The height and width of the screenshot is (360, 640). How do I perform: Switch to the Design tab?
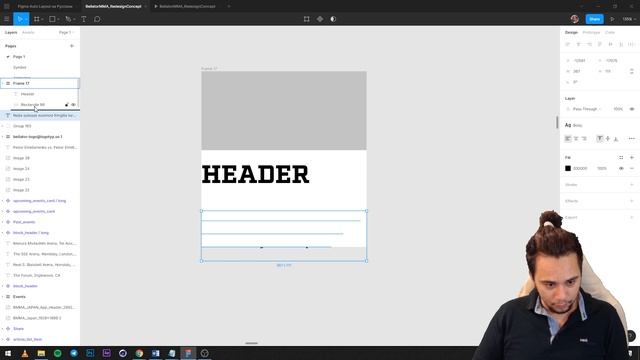click(x=571, y=32)
